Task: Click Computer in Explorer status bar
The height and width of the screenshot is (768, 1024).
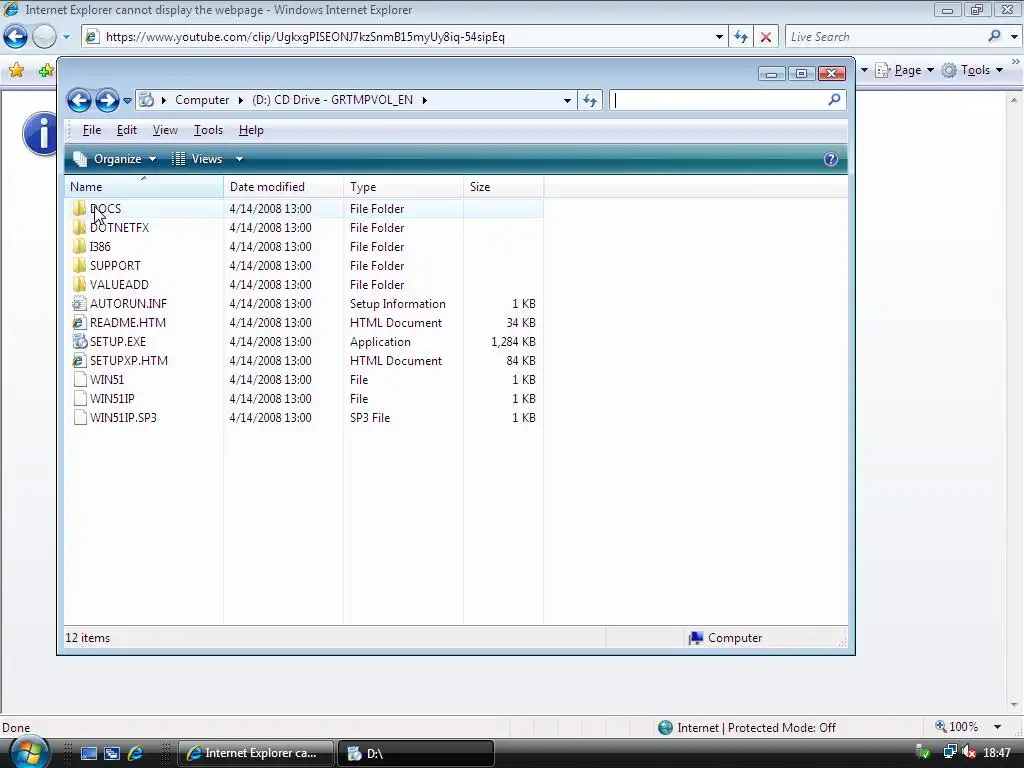Action: pyautogui.click(x=726, y=638)
